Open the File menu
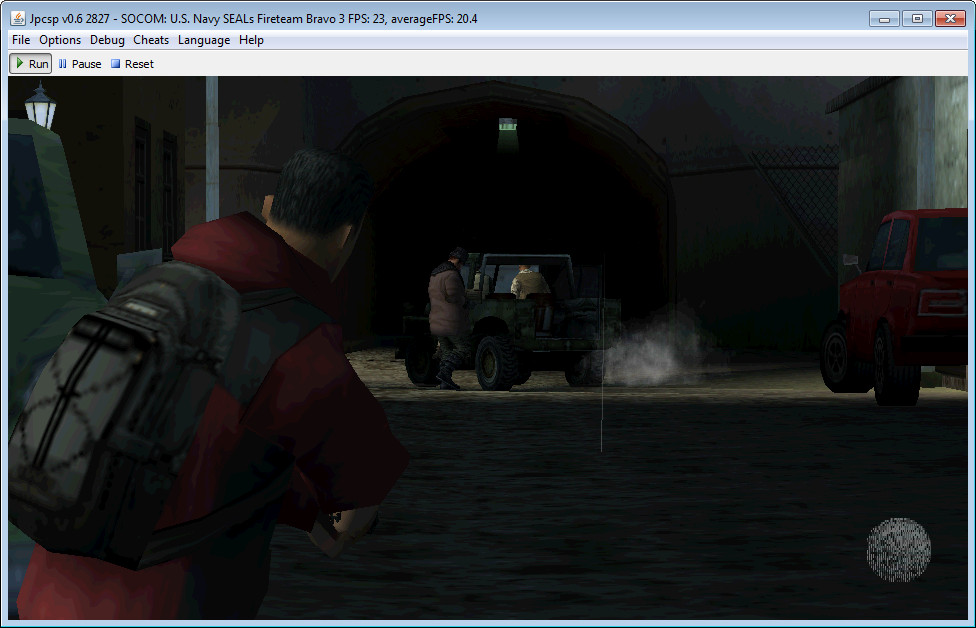The width and height of the screenshot is (976, 628). click(21, 40)
